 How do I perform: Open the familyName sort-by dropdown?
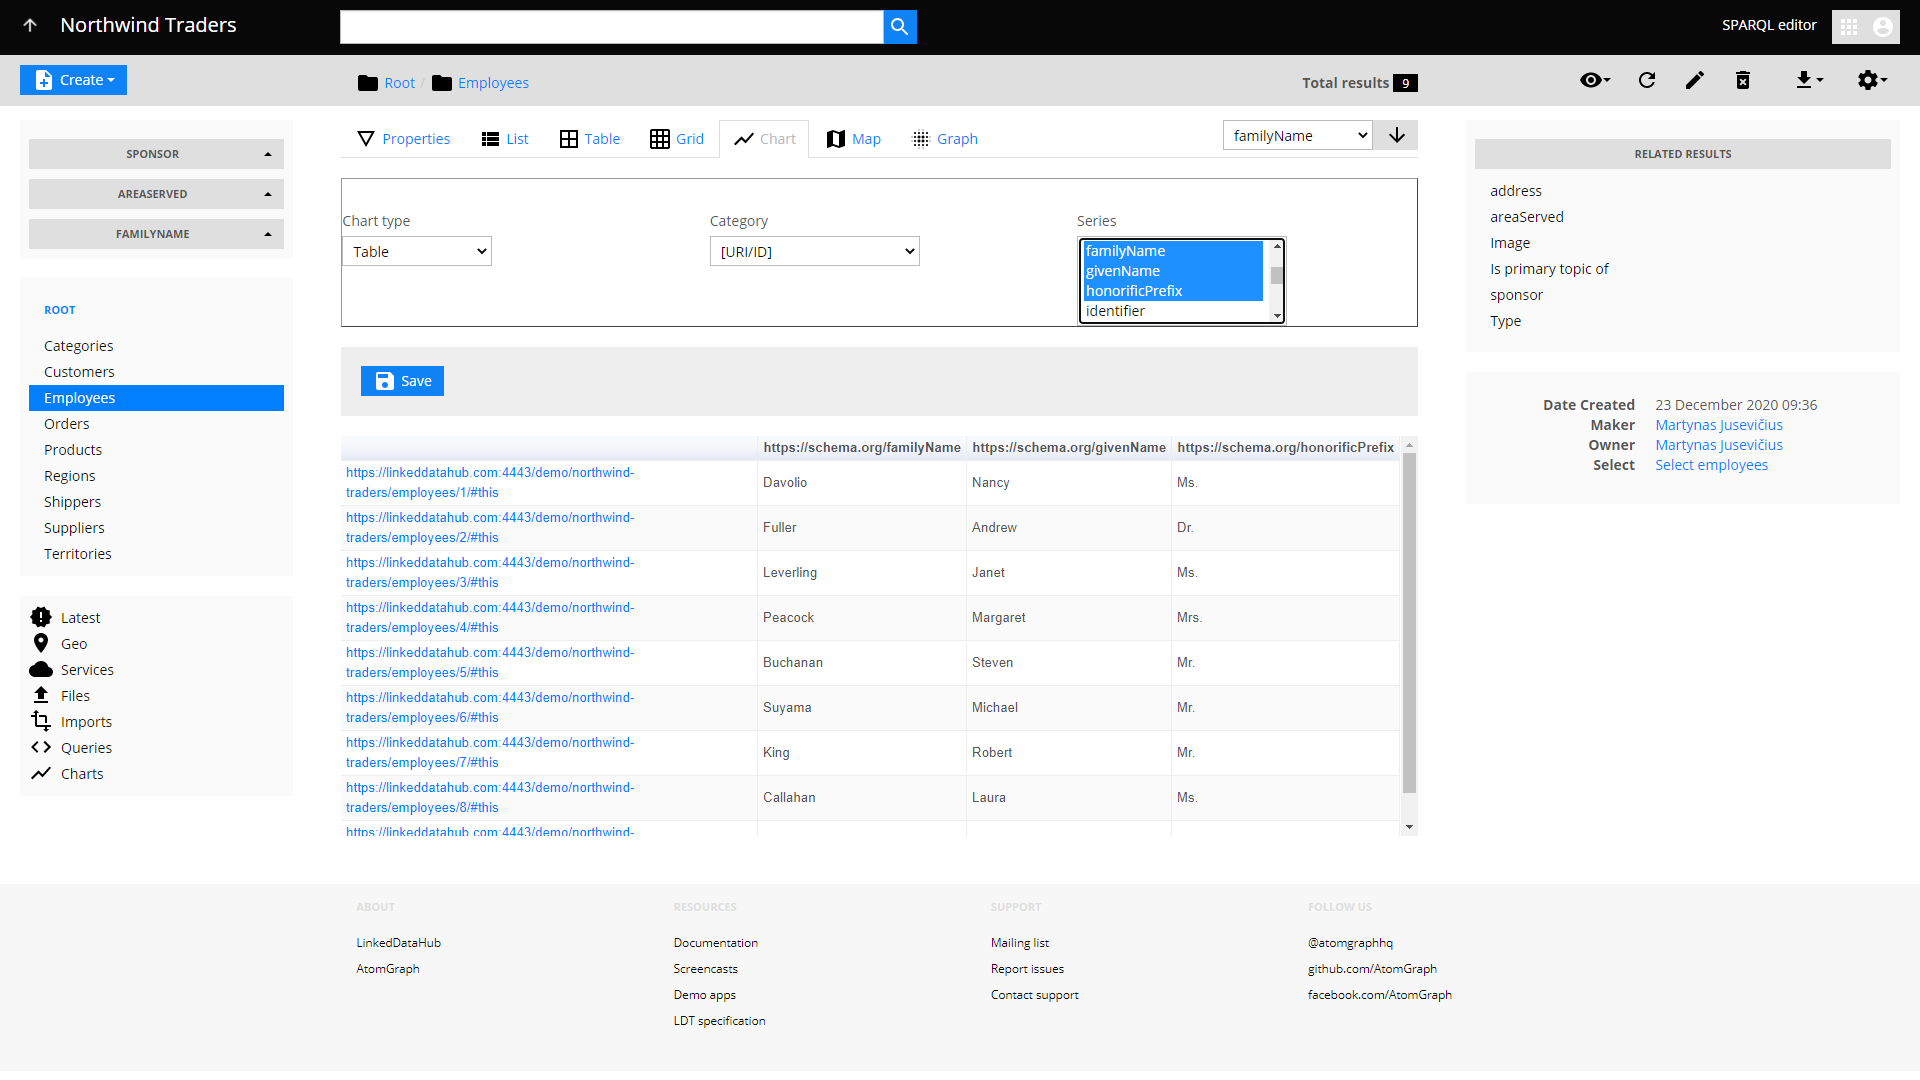1297,135
